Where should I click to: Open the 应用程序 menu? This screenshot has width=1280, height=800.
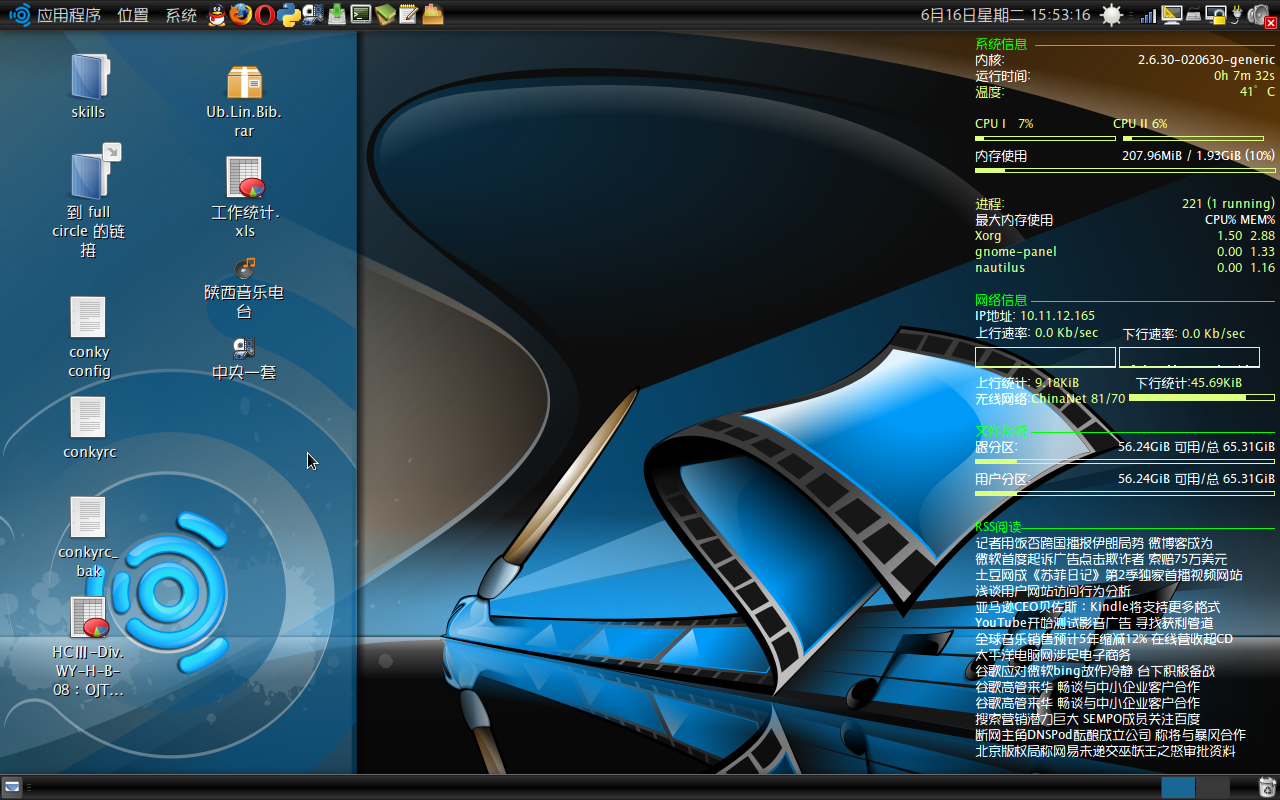pos(69,15)
